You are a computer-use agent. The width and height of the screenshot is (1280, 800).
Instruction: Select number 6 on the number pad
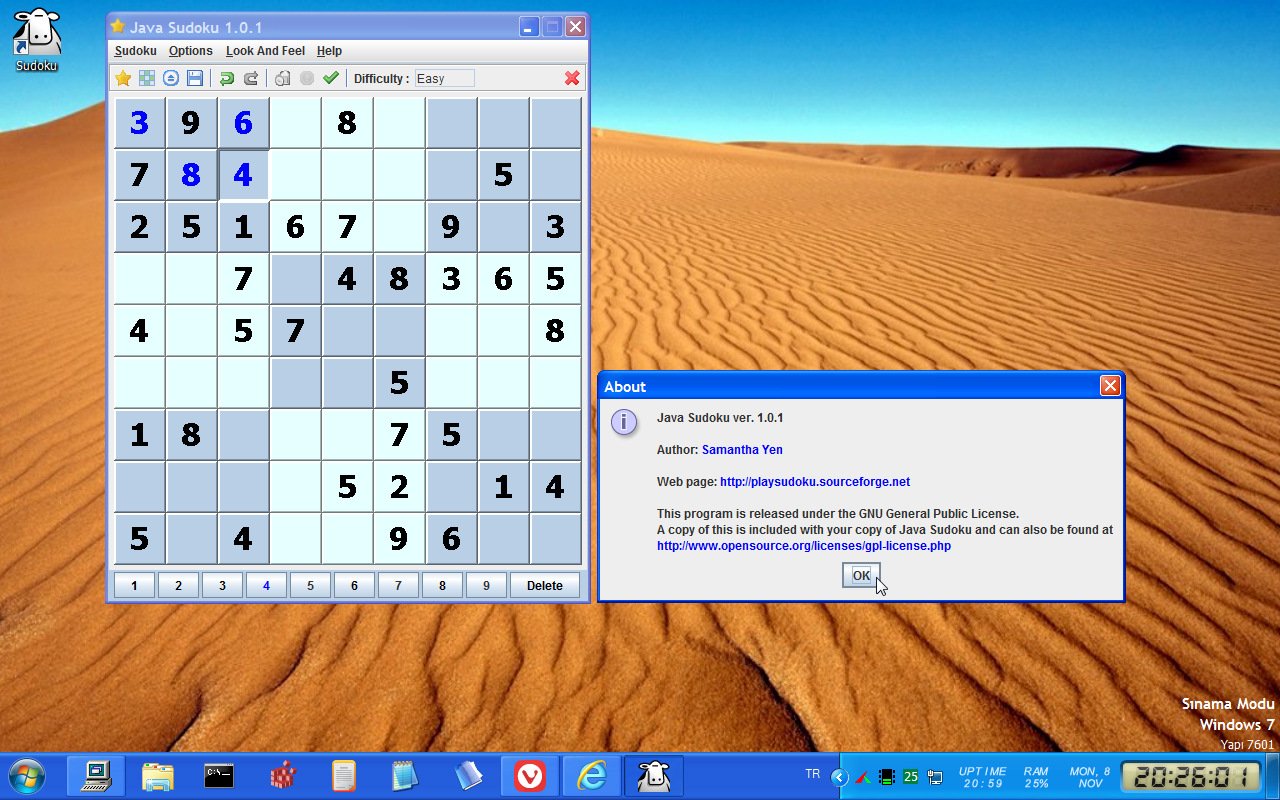click(x=354, y=585)
